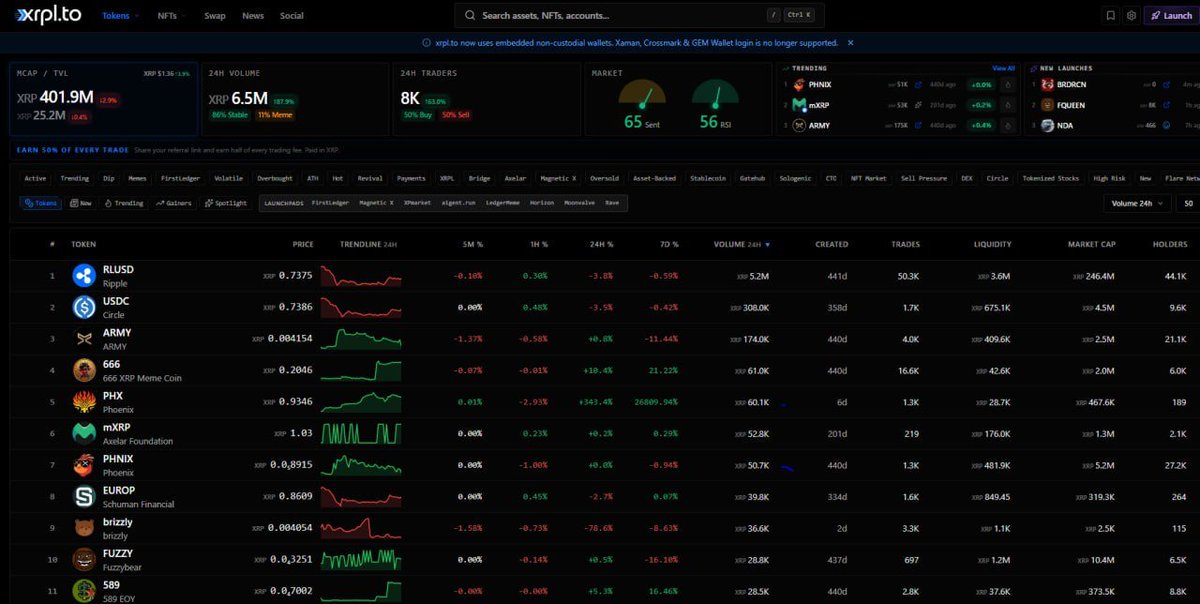Toggle the Memes category chip
1200x604 pixels.
click(137, 178)
